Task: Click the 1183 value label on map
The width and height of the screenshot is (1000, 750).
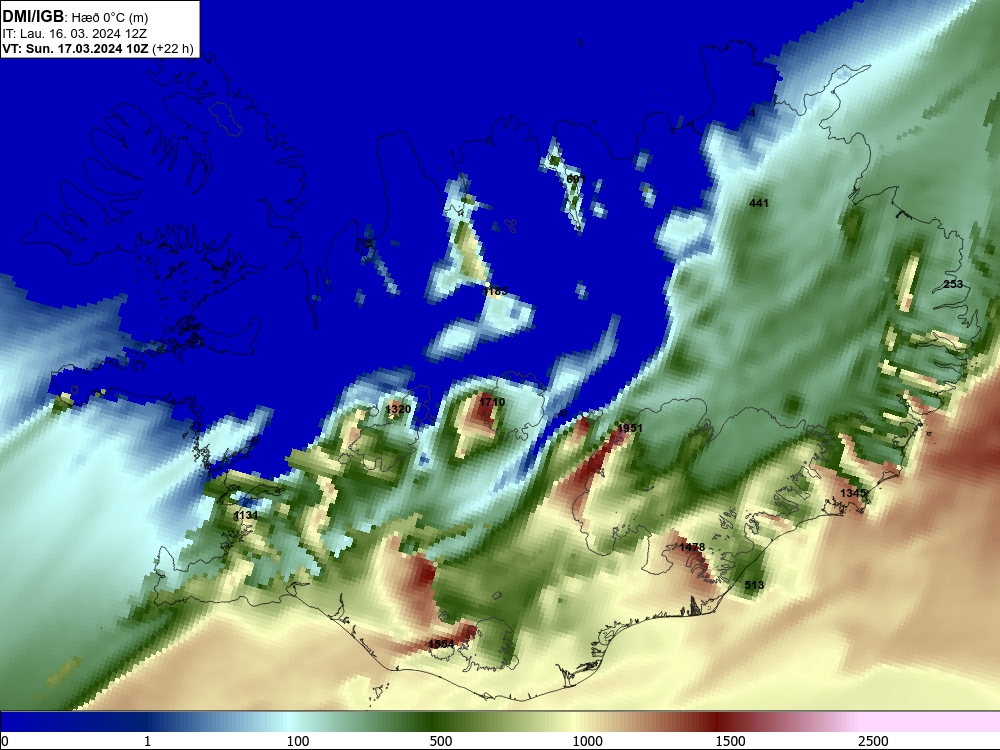Action: pyautogui.click(x=496, y=291)
